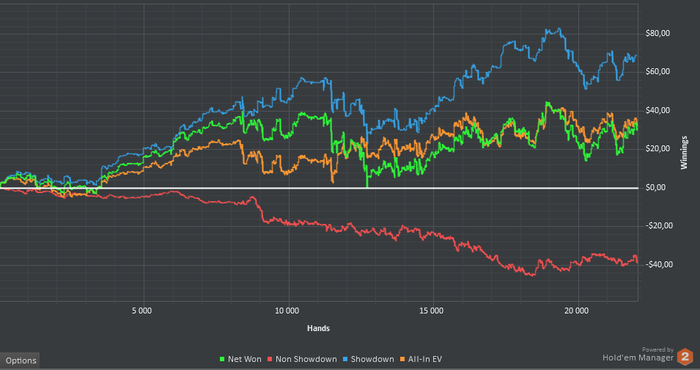Image resolution: width=700 pixels, height=370 pixels.
Task: Select the $0,00 axis label
Action: coord(657,187)
